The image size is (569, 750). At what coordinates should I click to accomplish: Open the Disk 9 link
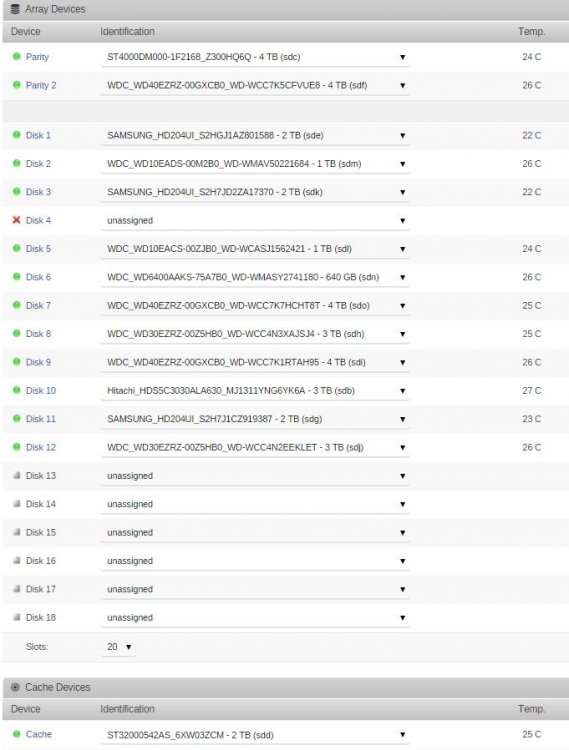click(x=38, y=362)
